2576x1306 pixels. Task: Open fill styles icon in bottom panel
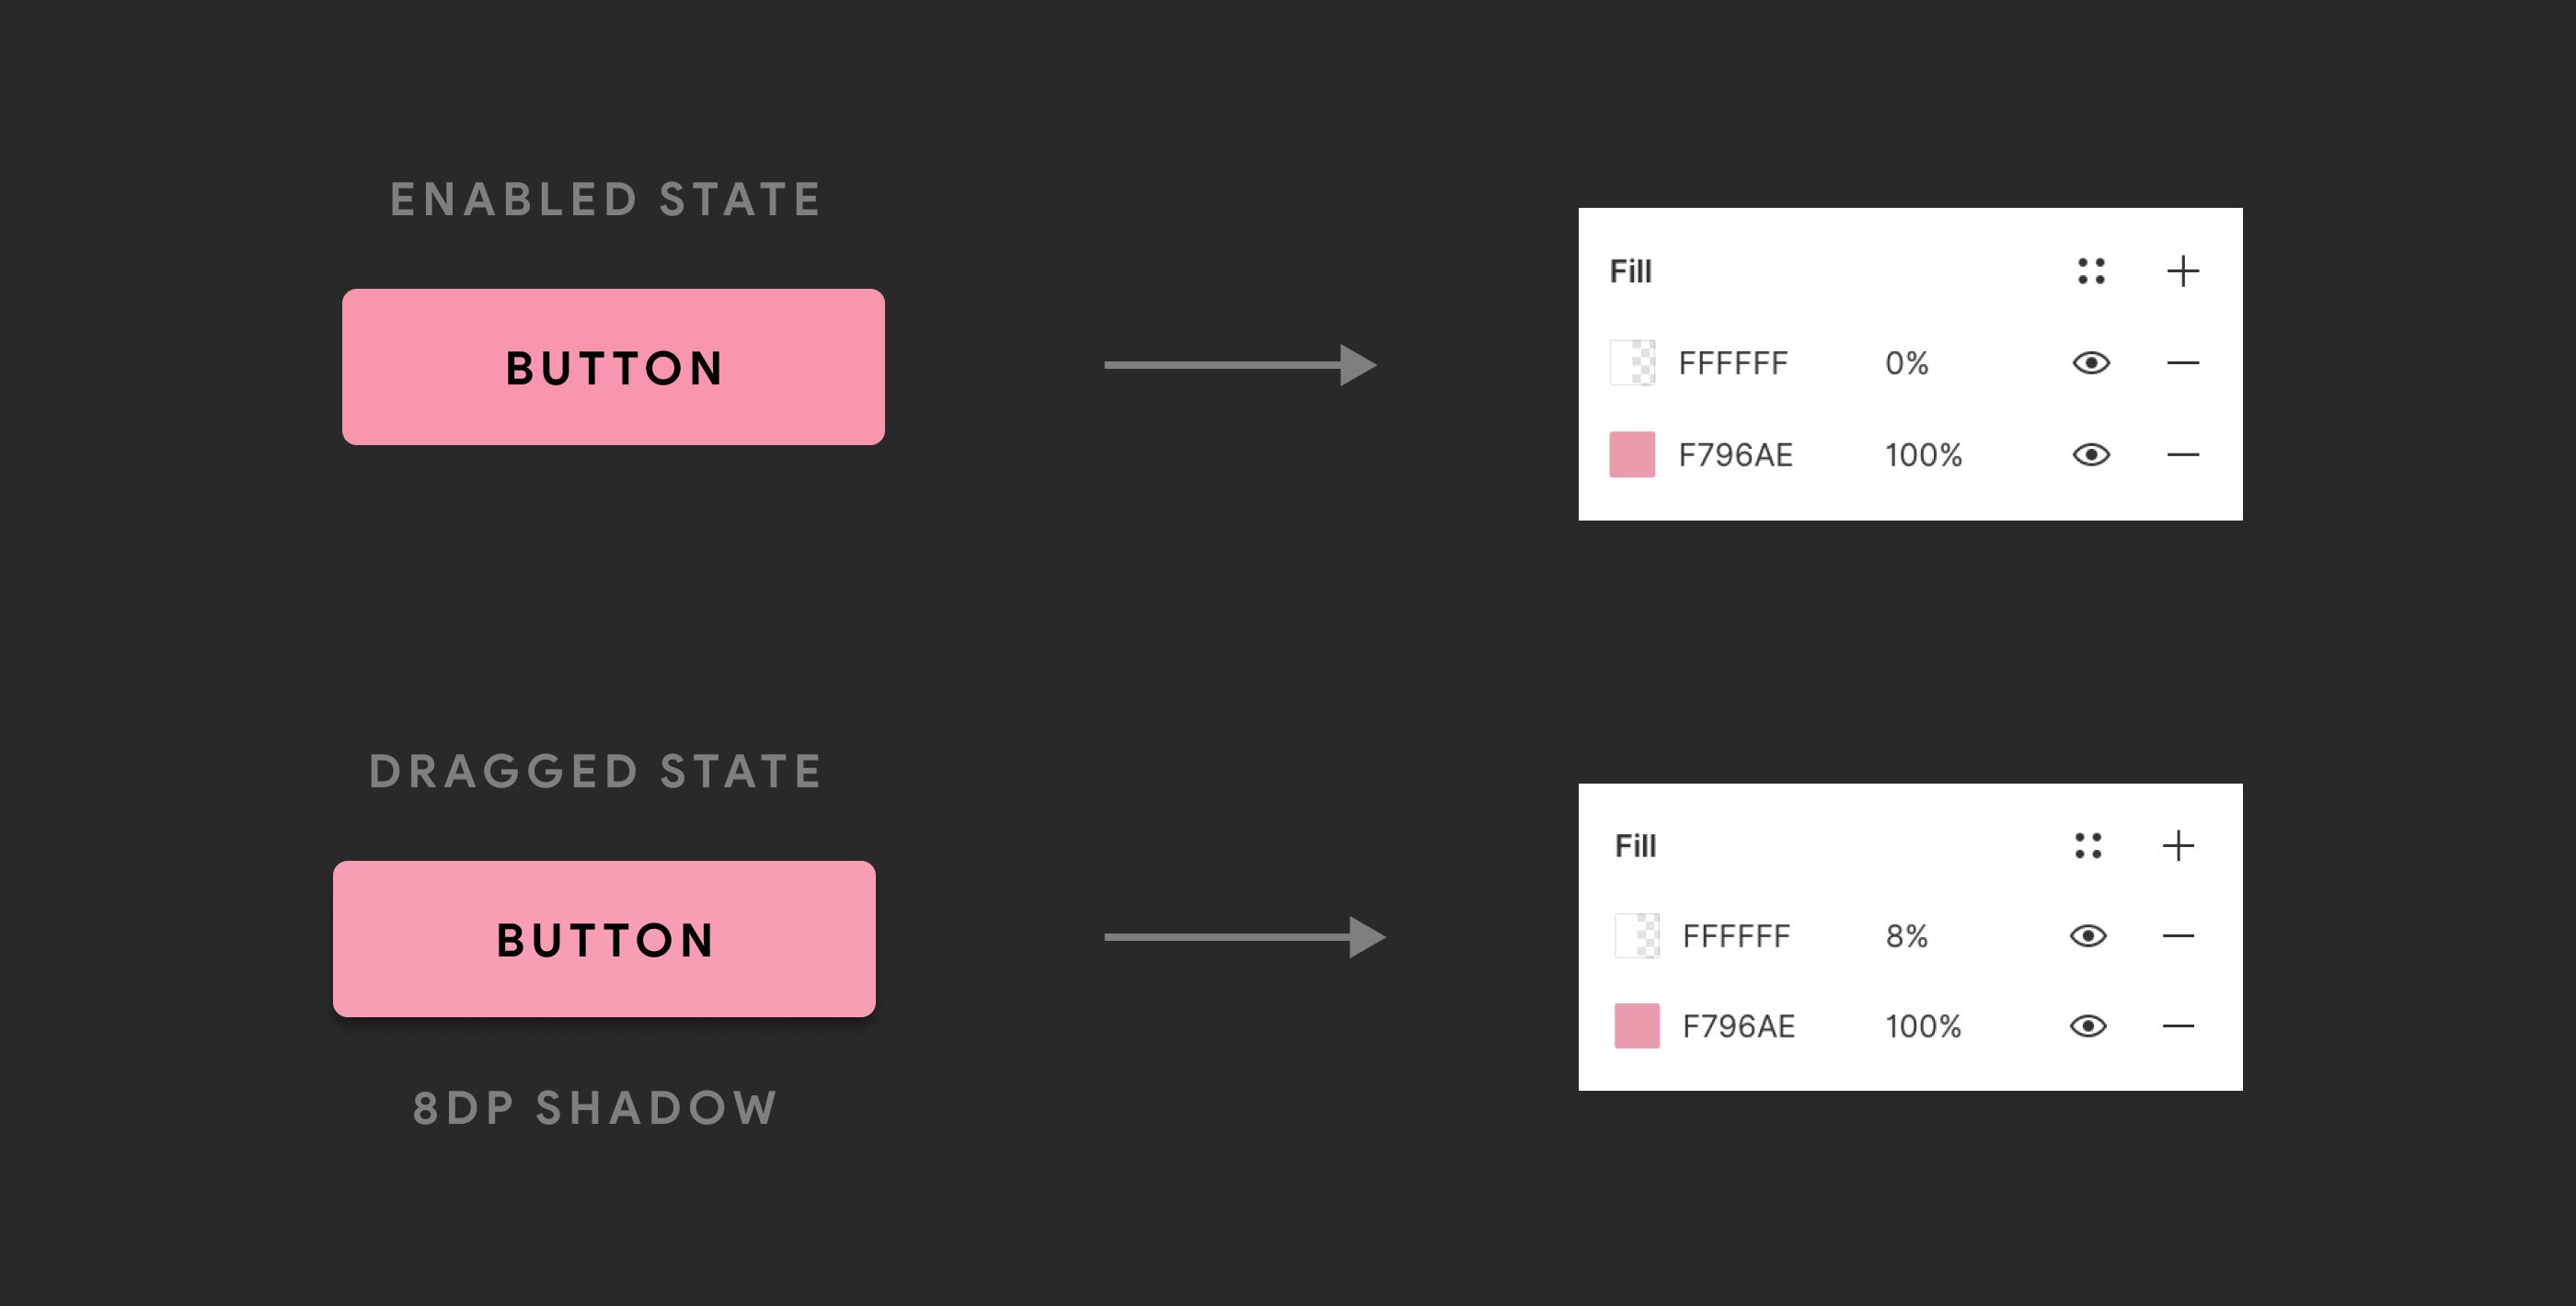(2087, 846)
